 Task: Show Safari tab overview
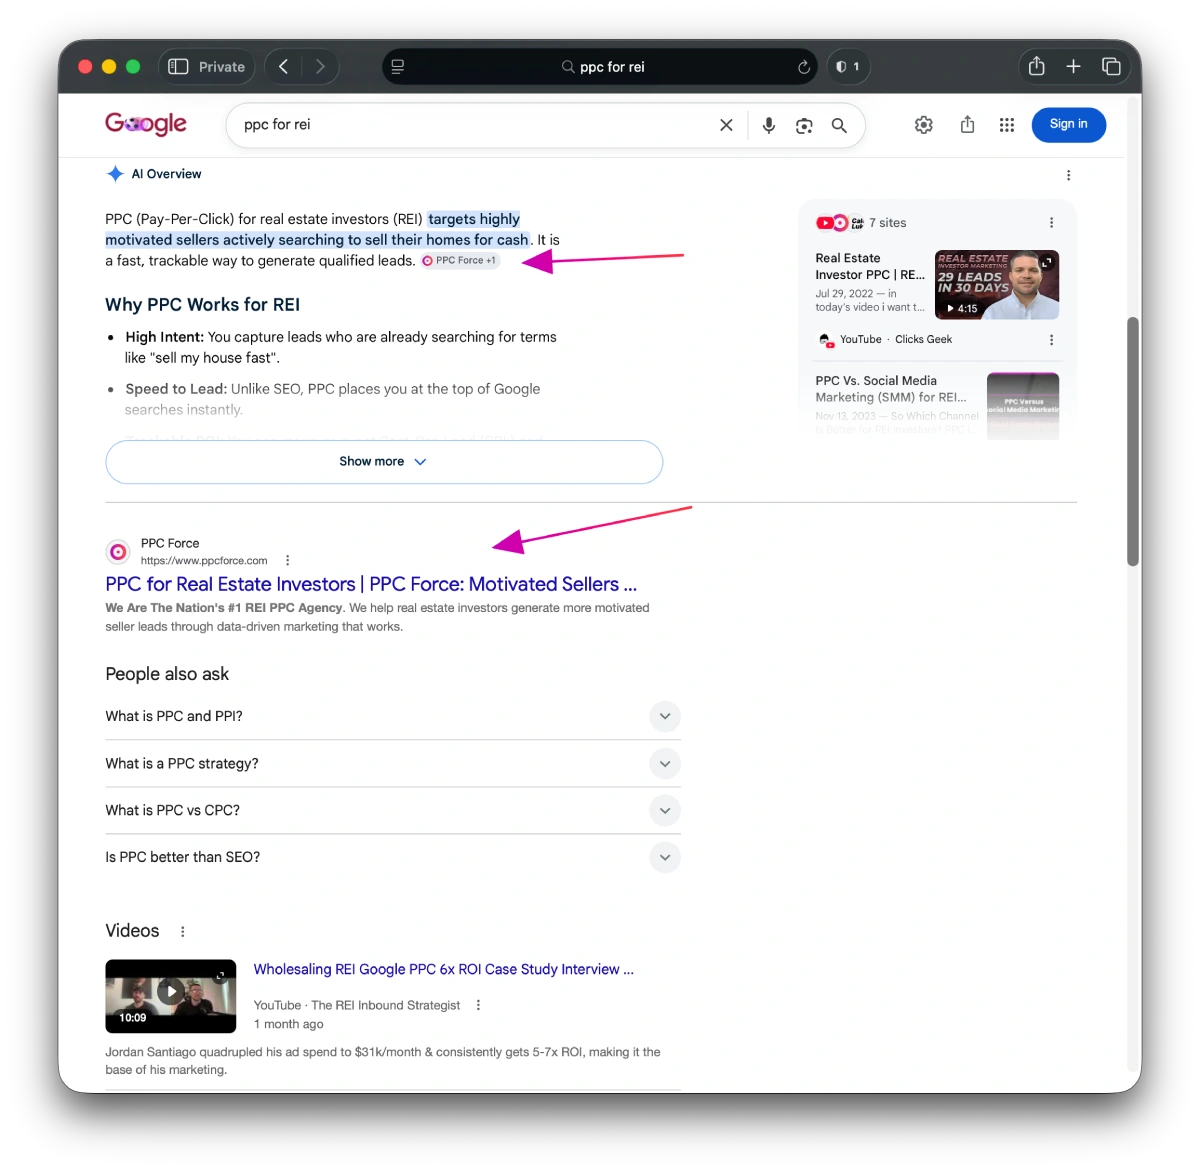1111,66
